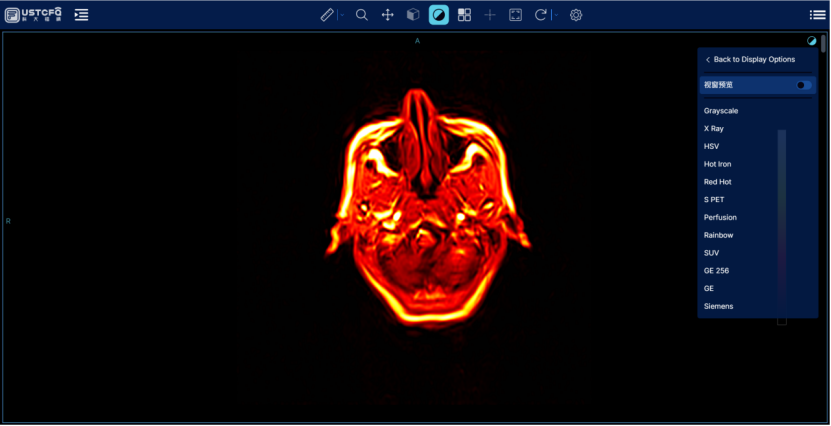
Task: Choose the SUV colormap
Action: 711,253
